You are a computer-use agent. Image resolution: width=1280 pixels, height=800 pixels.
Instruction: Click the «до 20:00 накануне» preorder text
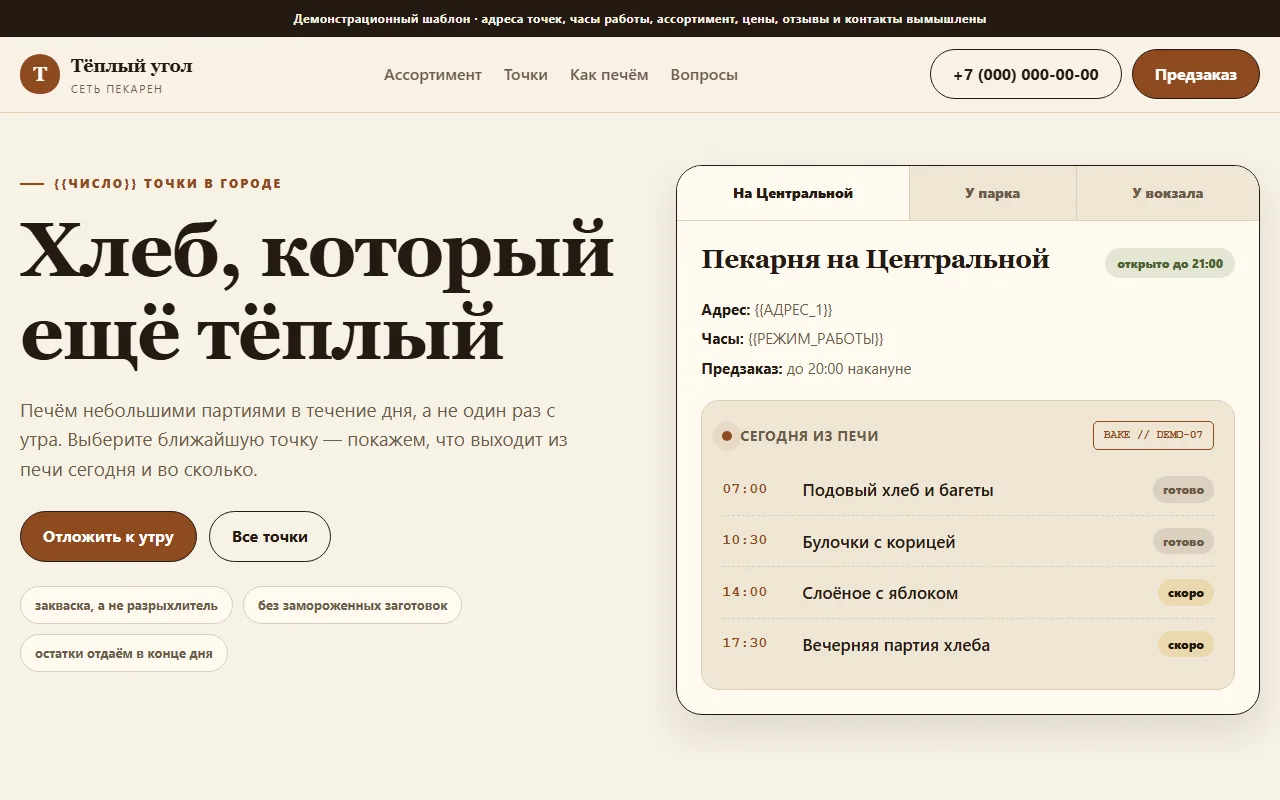click(x=849, y=369)
